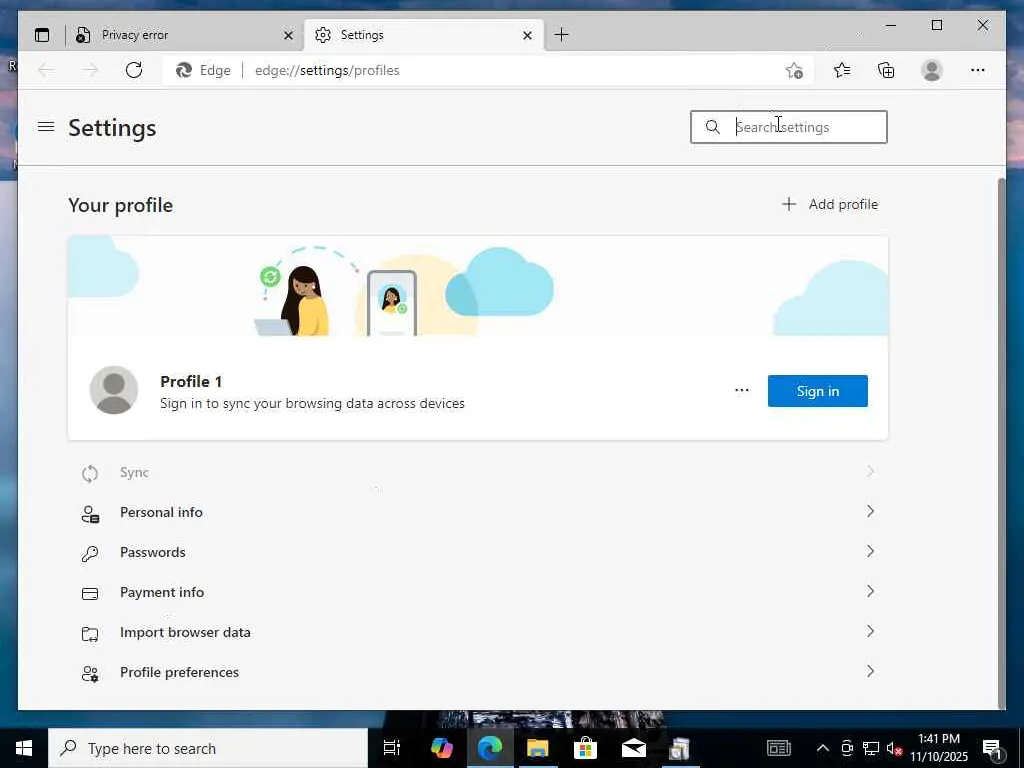Click the muted volume tray icon
This screenshot has height=768, width=1024.
coord(893,748)
